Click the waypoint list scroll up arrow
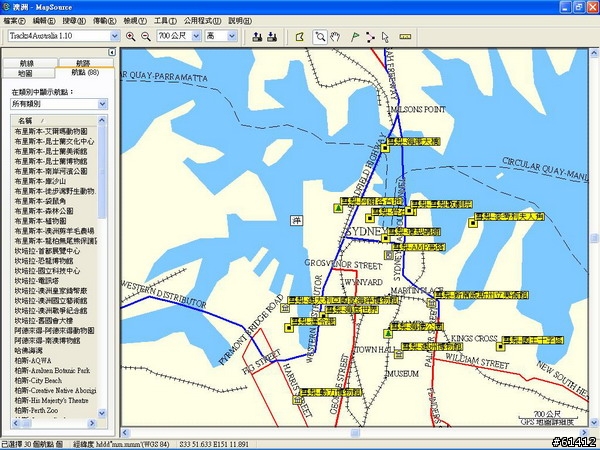This screenshot has height=450, width=600. coord(101,121)
